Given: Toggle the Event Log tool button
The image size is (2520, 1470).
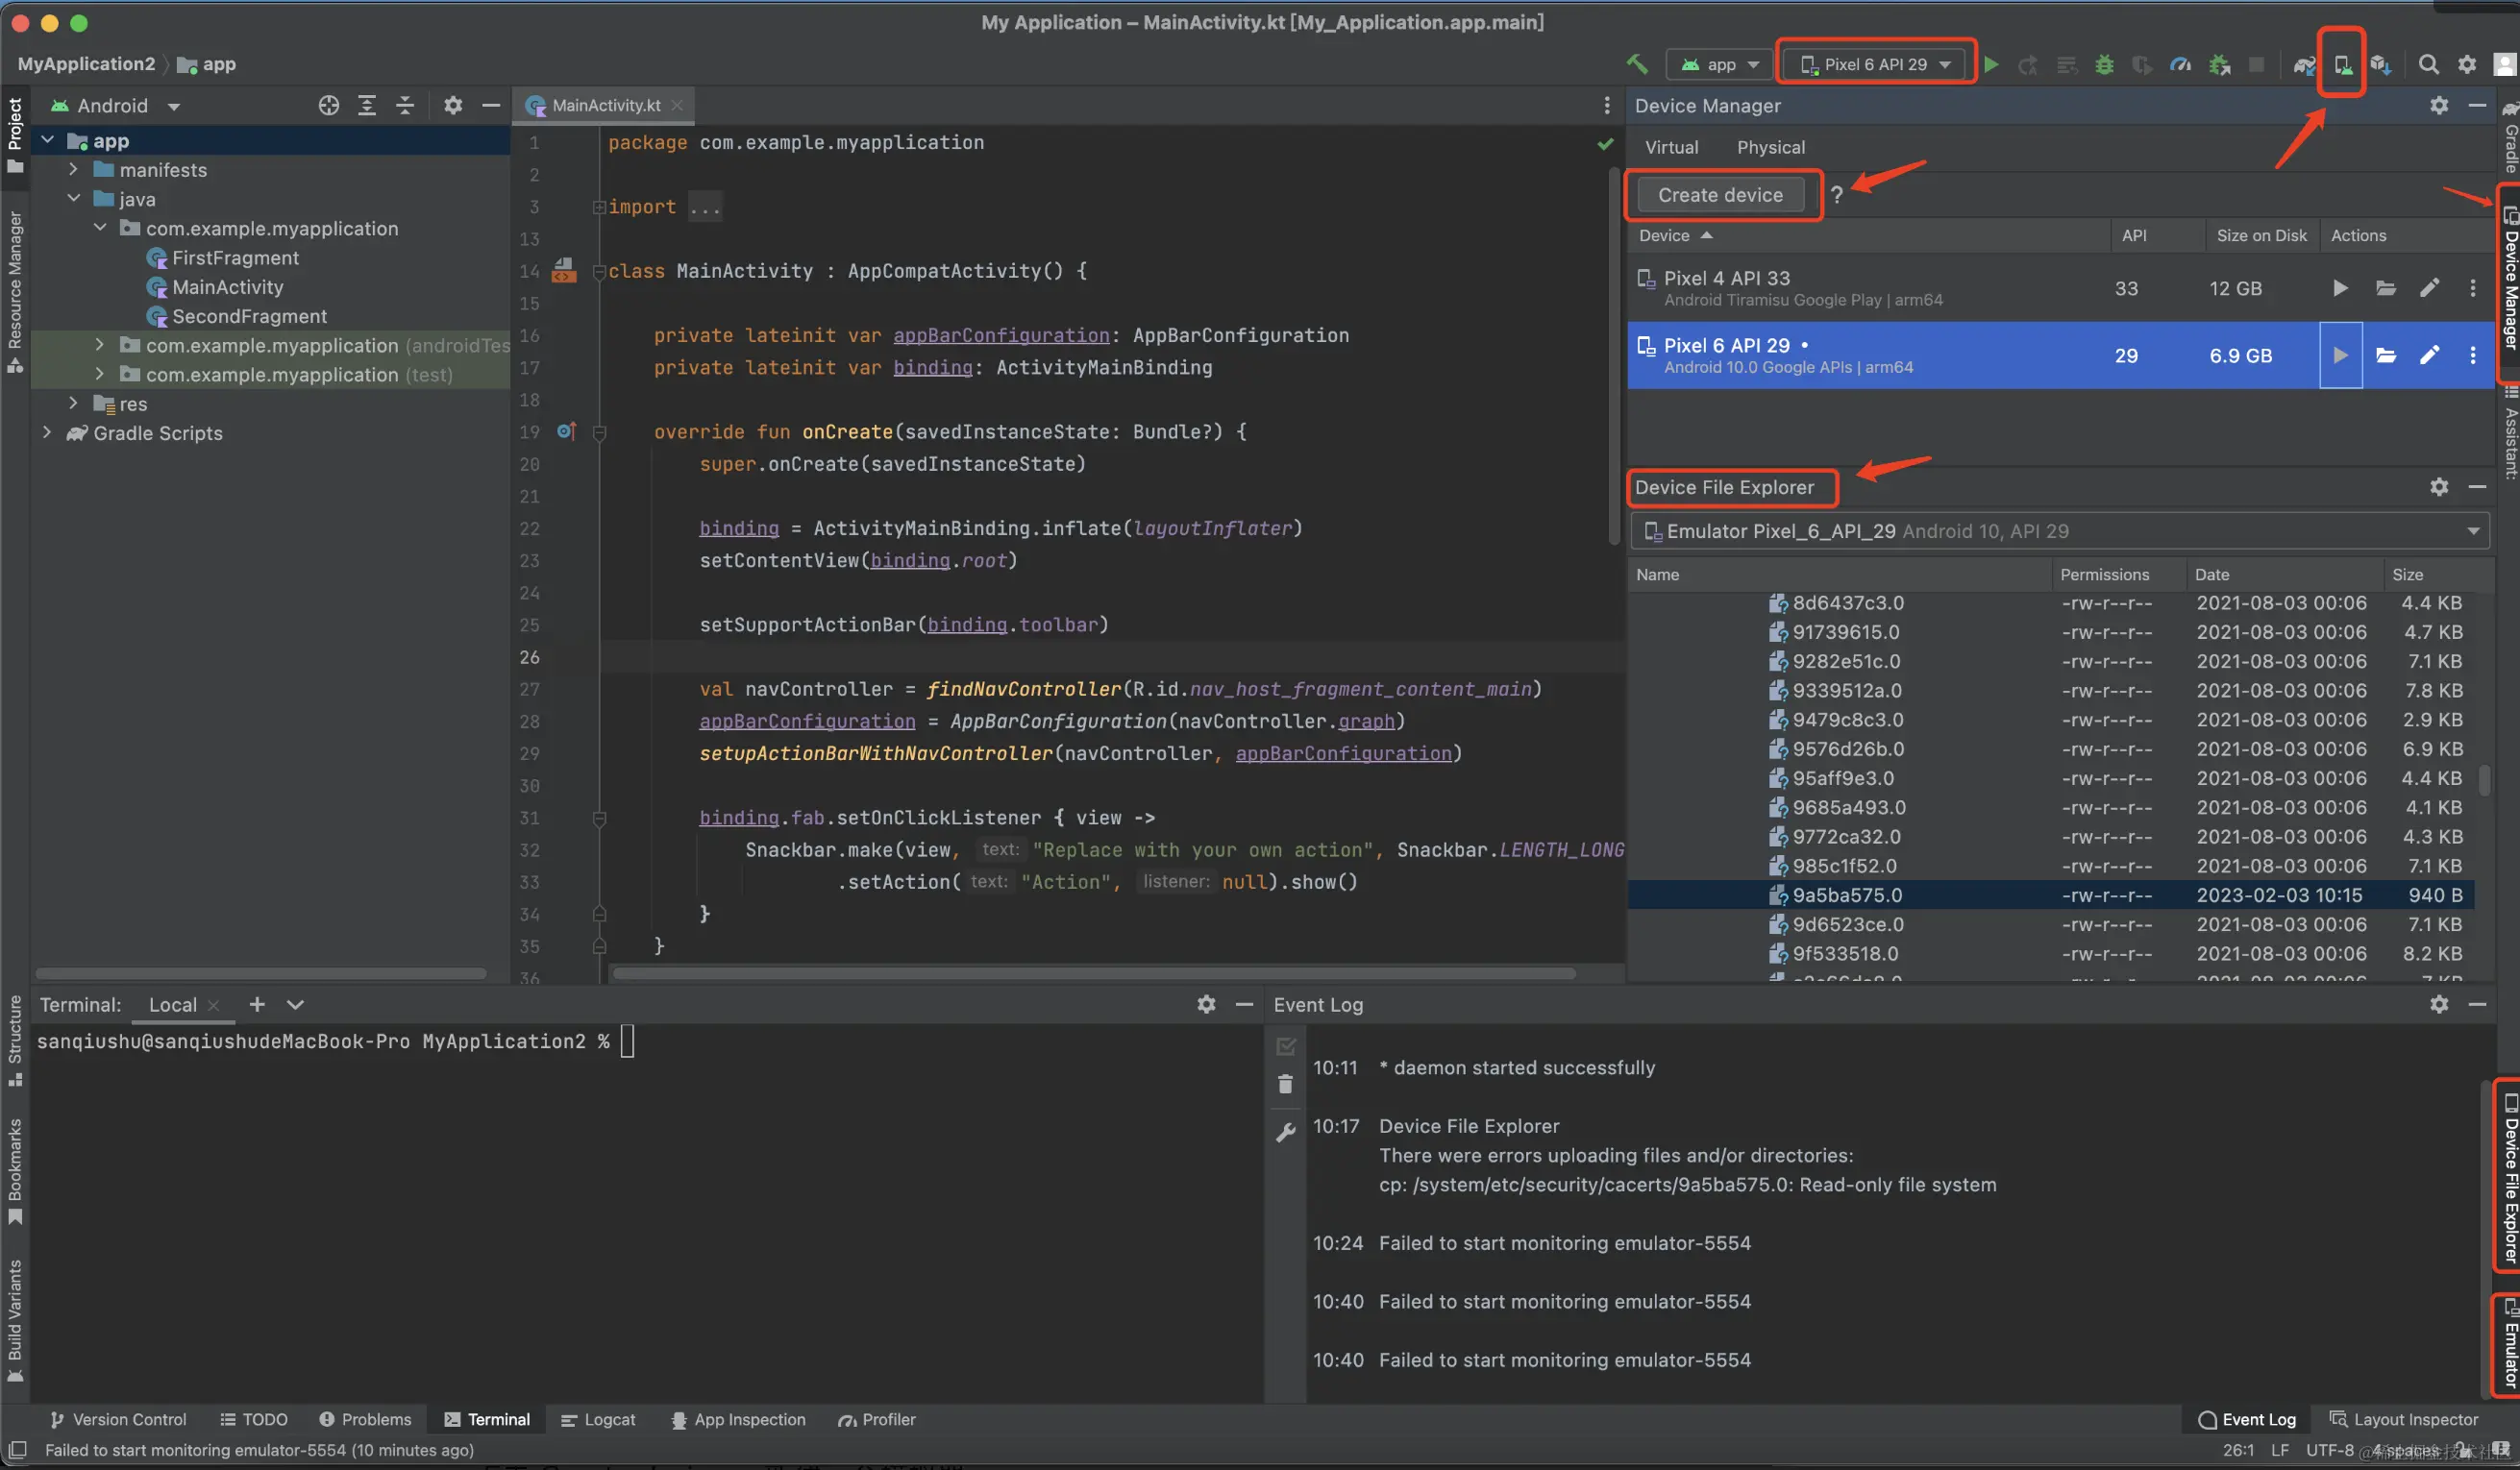Looking at the screenshot, I should [x=2246, y=1420].
